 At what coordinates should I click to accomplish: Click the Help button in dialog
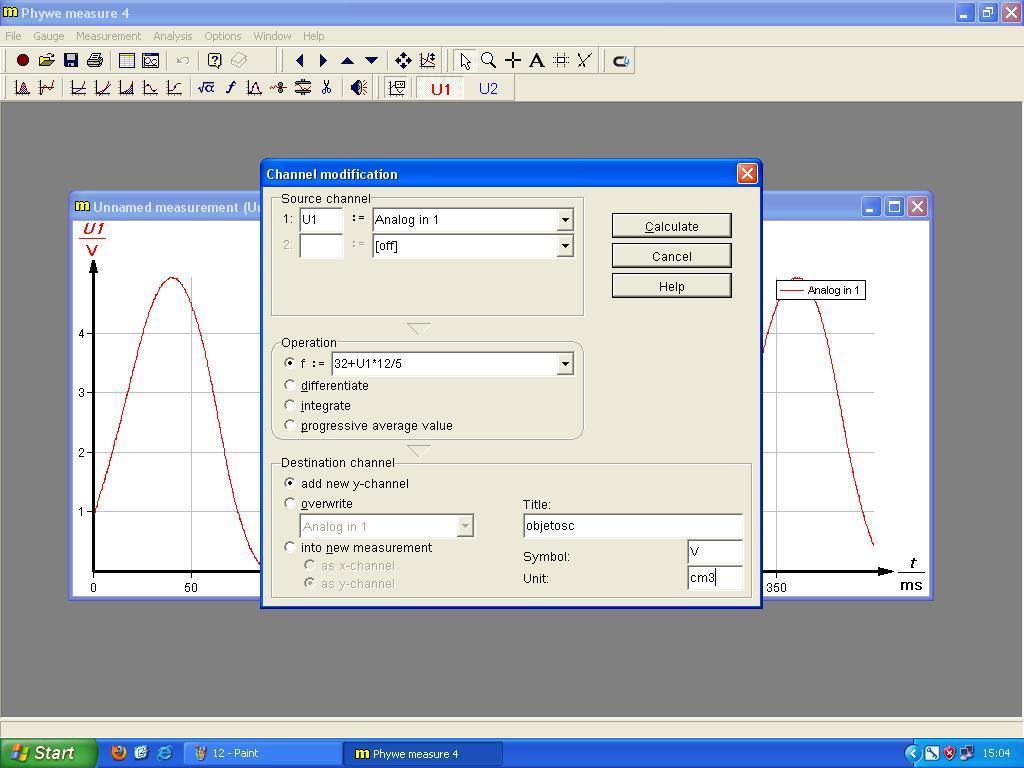[671, 286]
